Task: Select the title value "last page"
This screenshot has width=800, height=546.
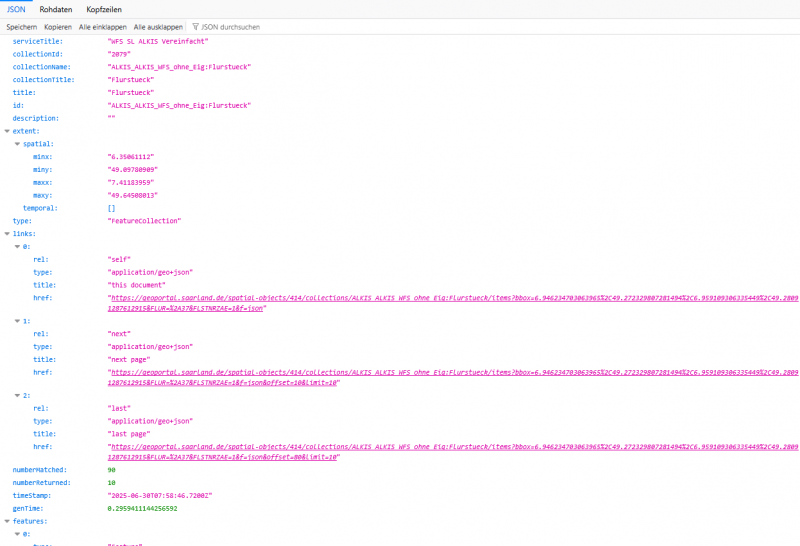Action: pos(129,434)
